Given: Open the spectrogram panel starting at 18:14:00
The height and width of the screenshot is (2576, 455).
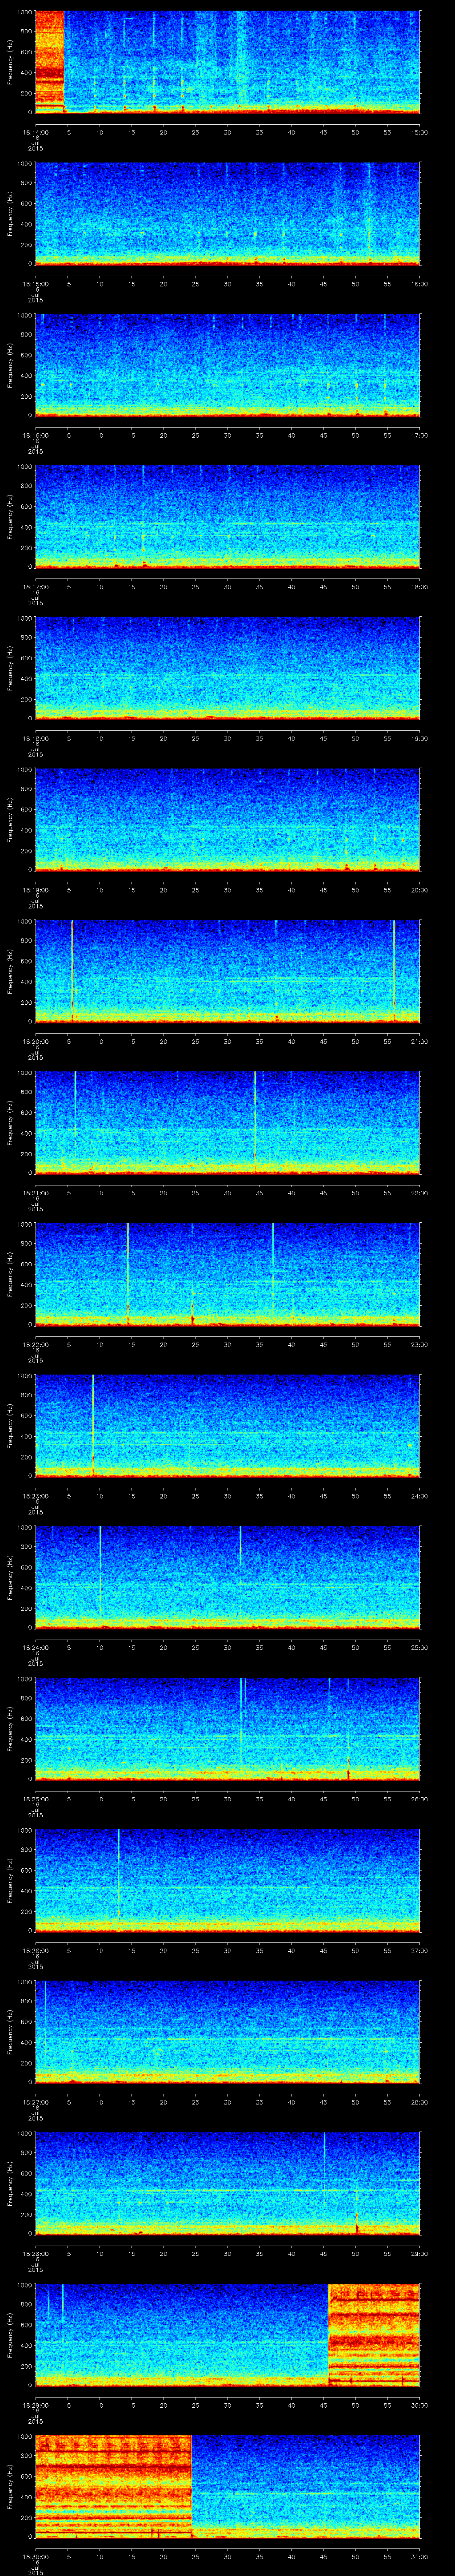Looking at the screenshot, I should (x=227, y=62).
